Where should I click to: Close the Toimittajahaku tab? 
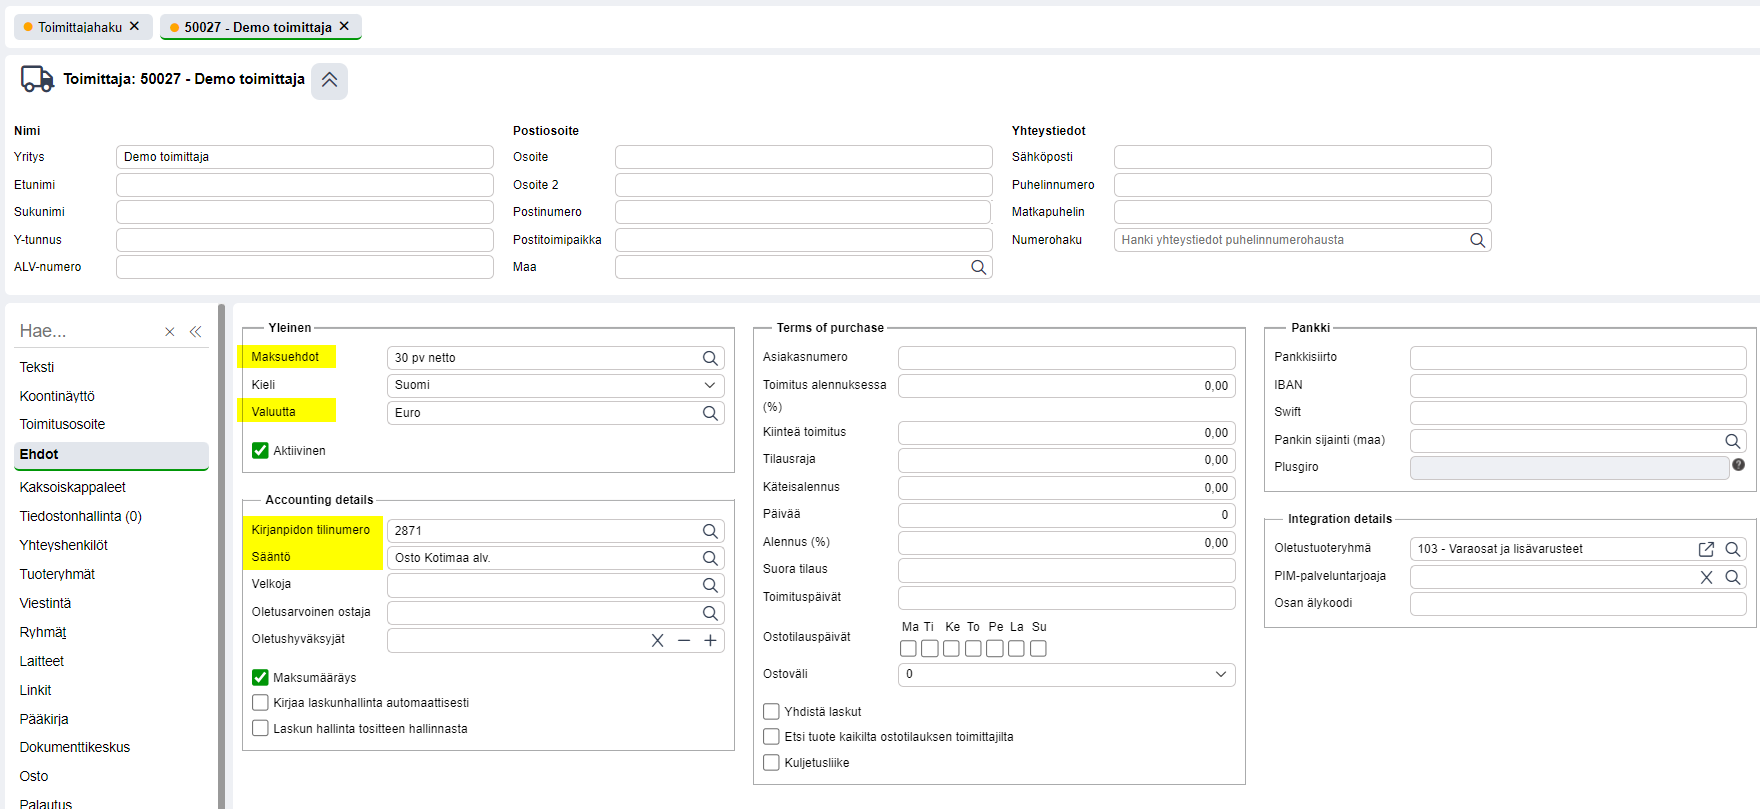[134, 26]
